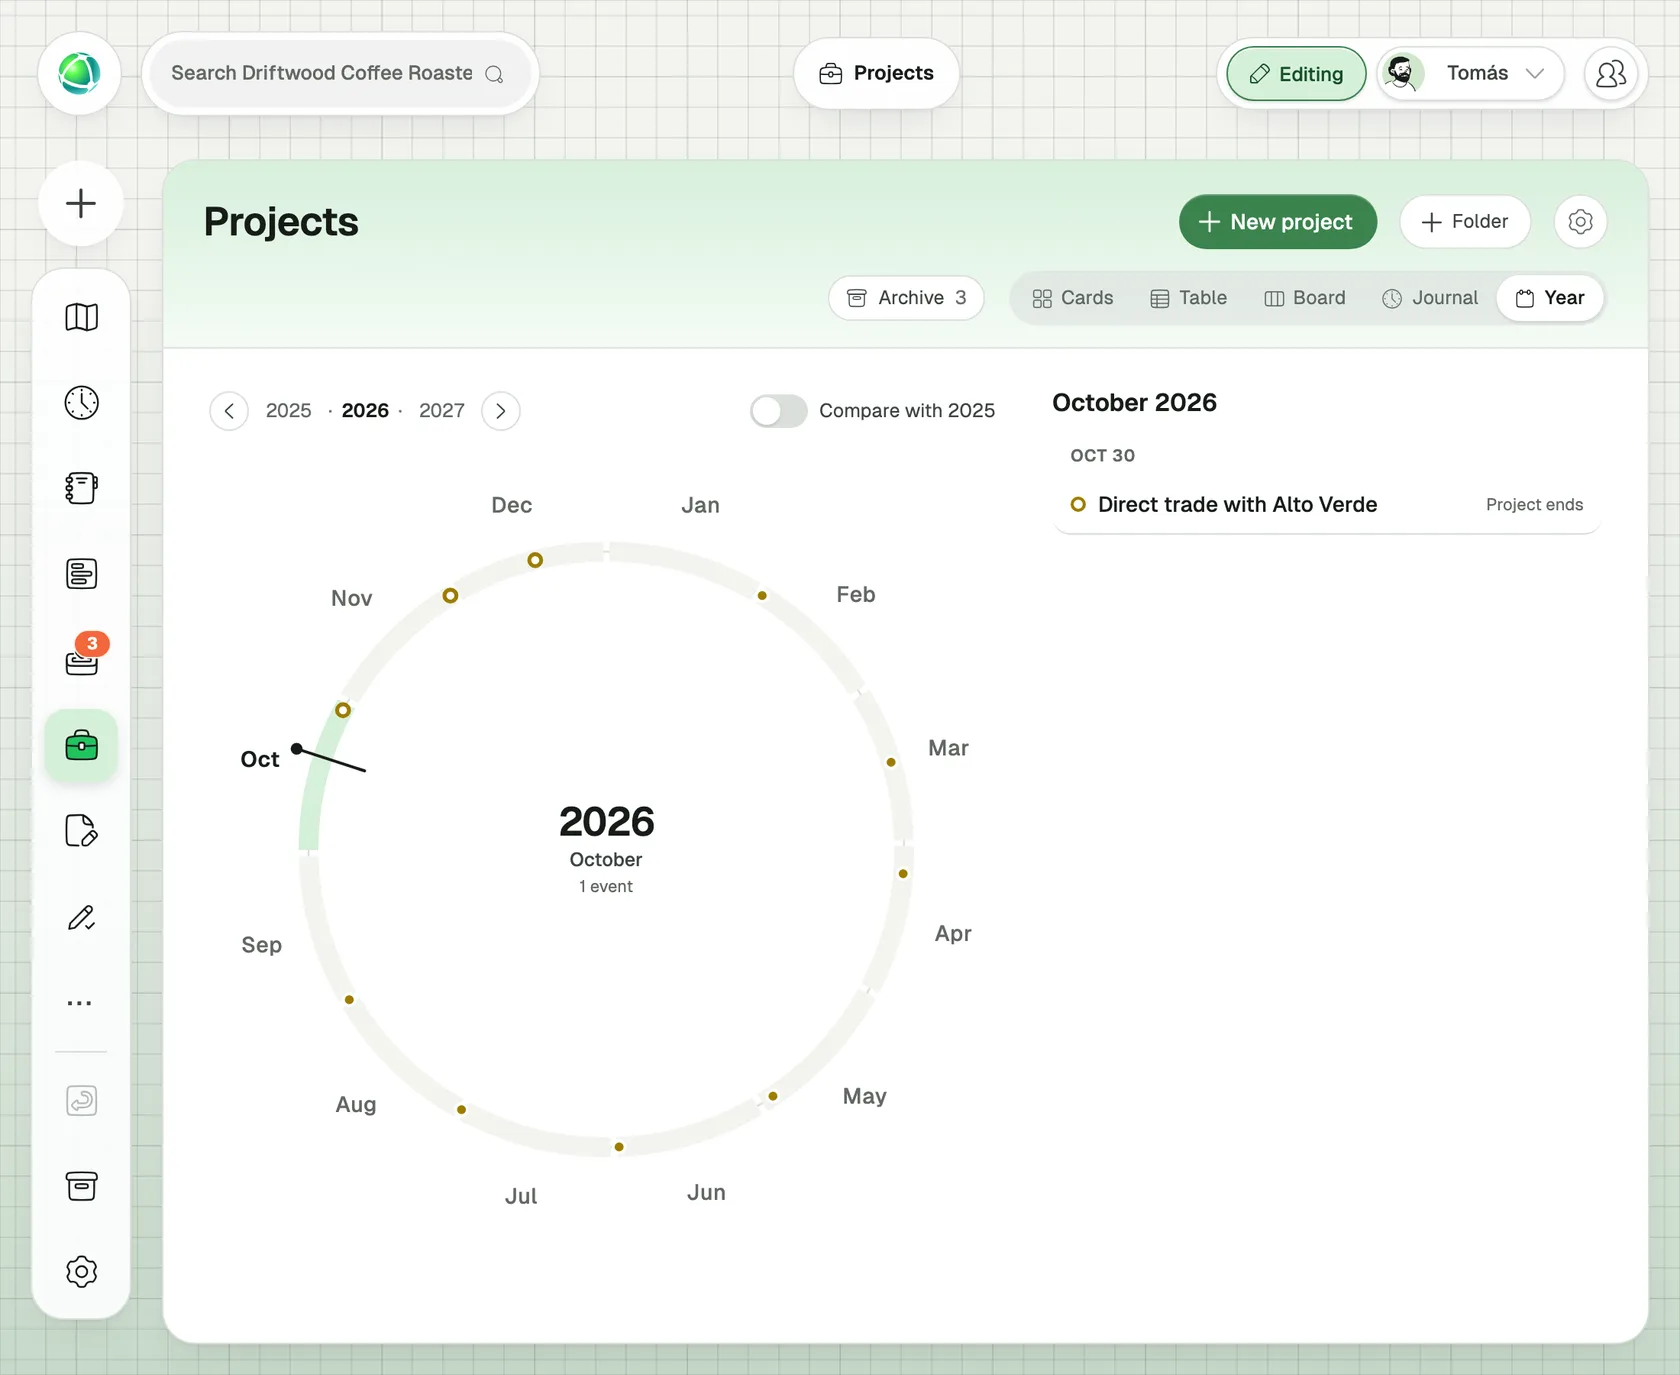Open the settings gear at sidebar bottom
Image resolution: width=1680 pixels, height=1375 pixels.
pos(81,1272)
